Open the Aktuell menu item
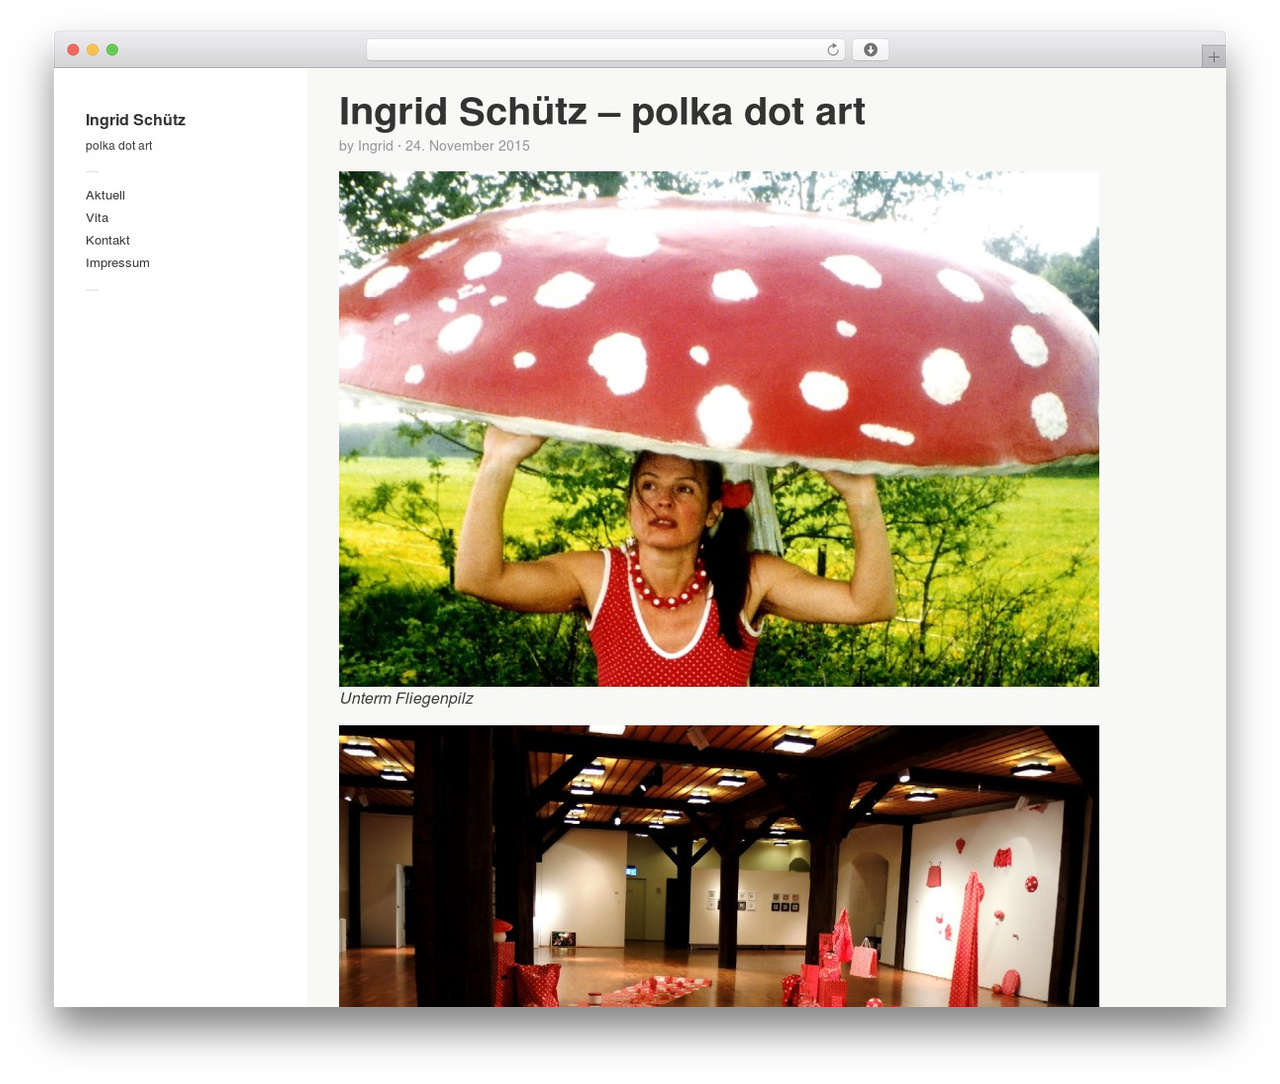1280x1084 pixels. (x=105, y=195)
